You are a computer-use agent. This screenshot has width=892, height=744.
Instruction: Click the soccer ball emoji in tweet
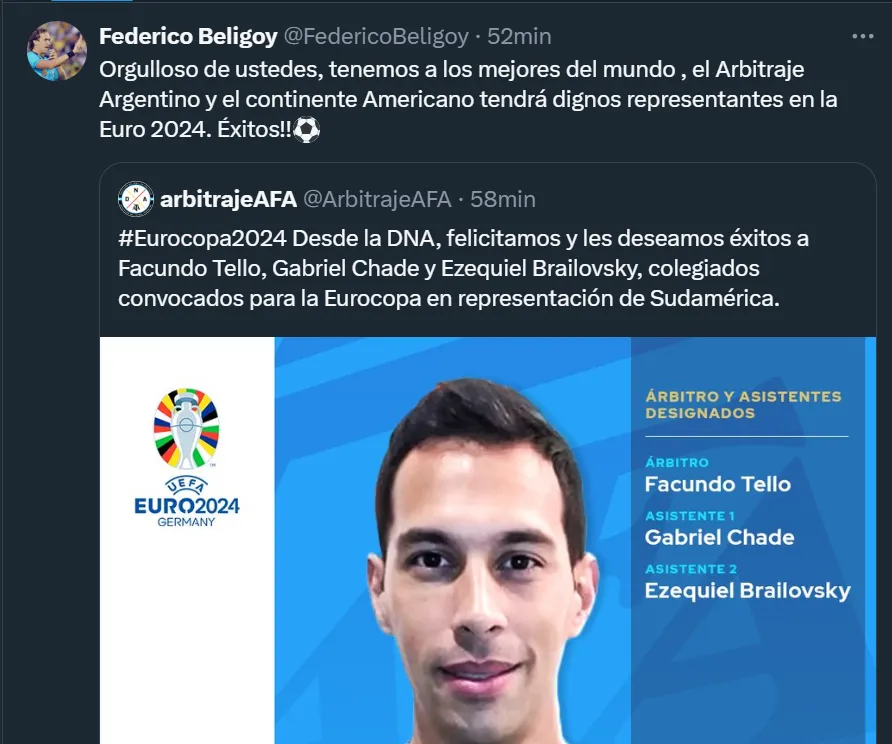(307, 130)
